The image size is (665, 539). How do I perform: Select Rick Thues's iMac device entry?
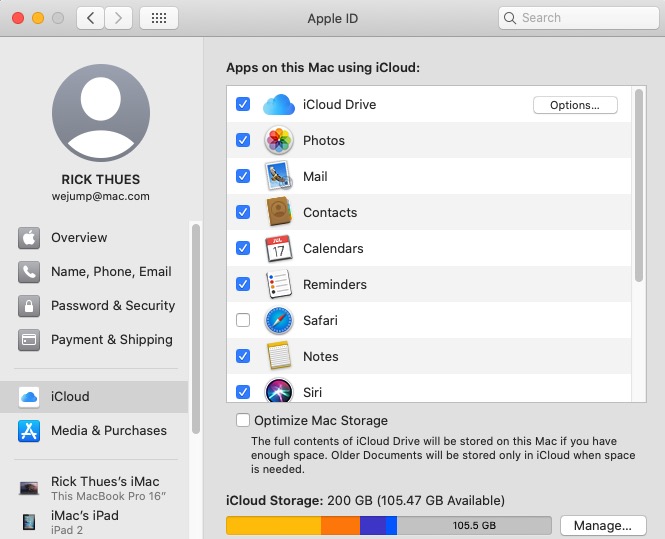coord(94,488)
